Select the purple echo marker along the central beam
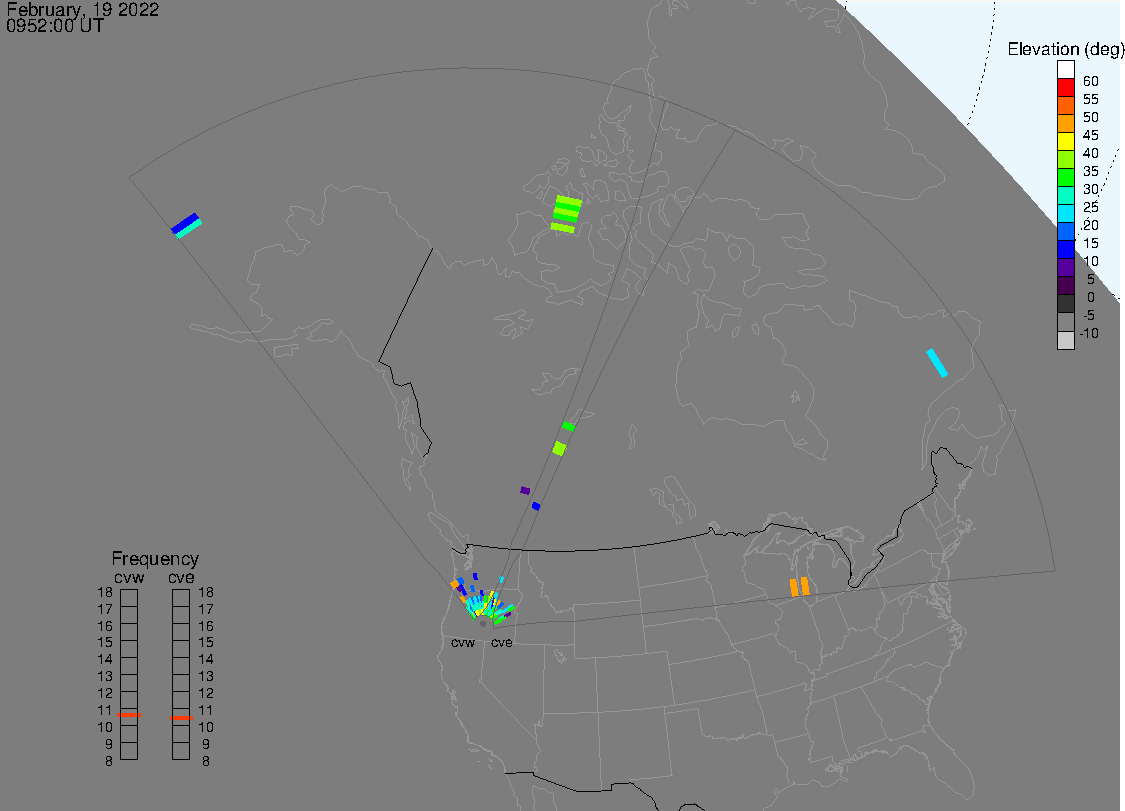 [525, 490]
